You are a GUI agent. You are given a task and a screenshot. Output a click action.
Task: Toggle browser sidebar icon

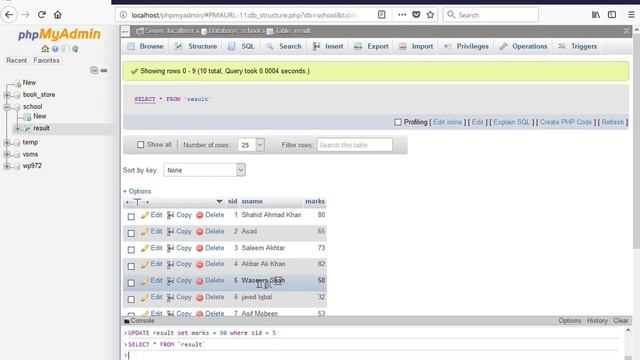[x=612, y=15]
